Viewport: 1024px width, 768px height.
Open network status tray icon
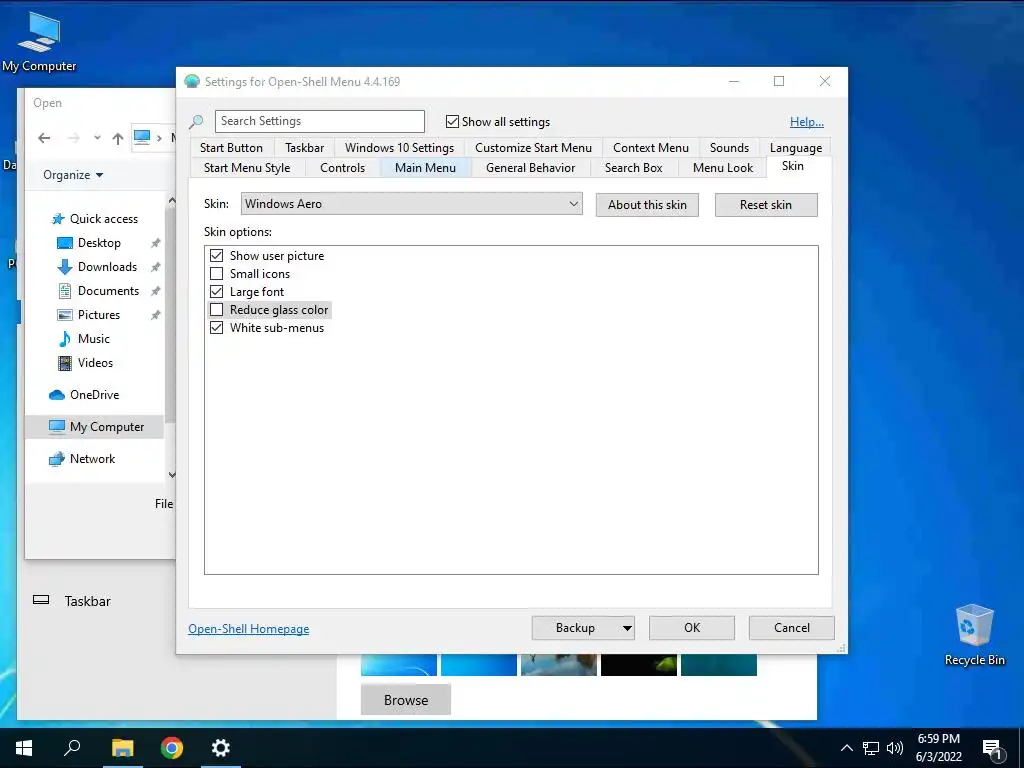click(871, 748)
